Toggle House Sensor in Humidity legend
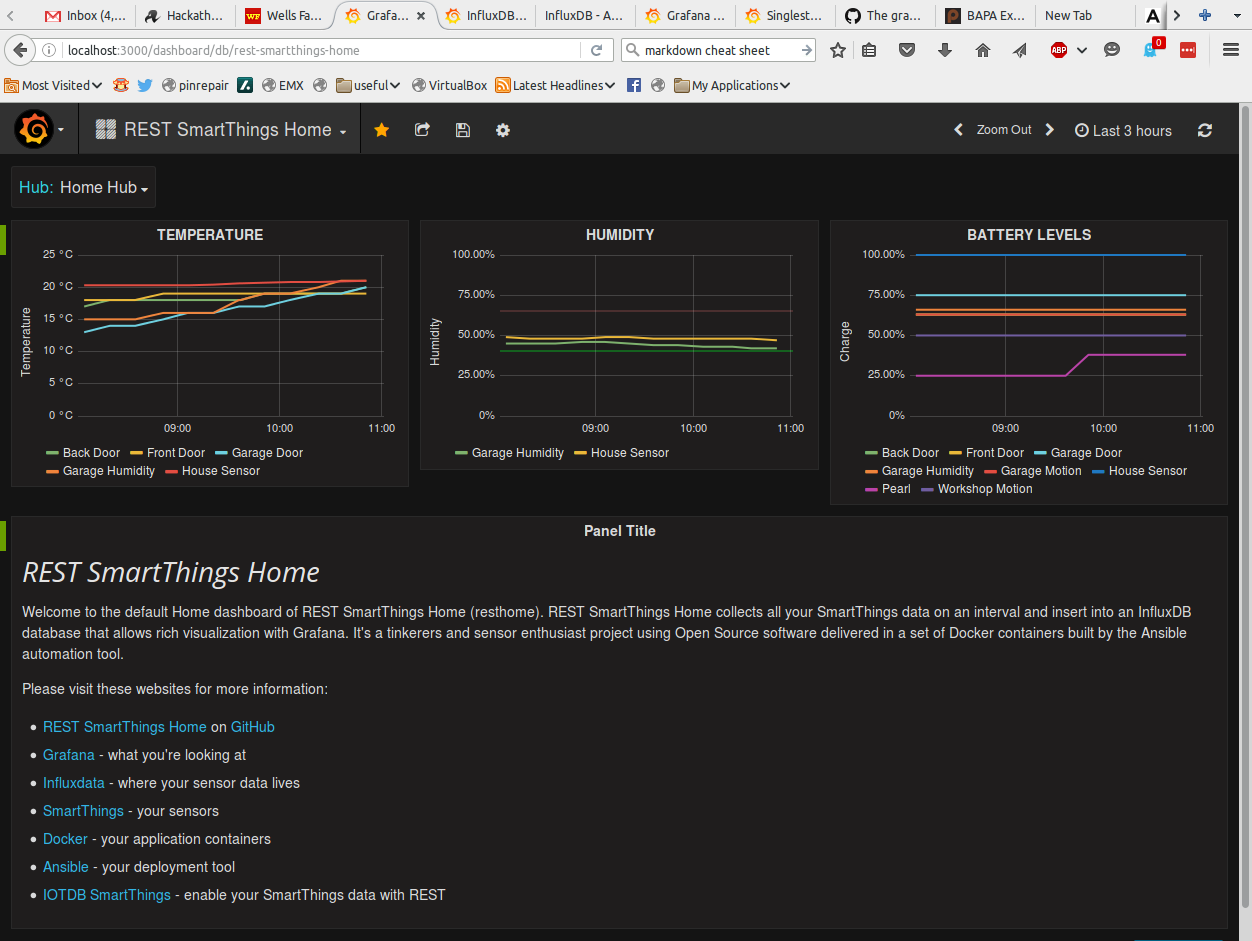The height and width of the screenshot is (941, 1252). (x=621, y=453)
